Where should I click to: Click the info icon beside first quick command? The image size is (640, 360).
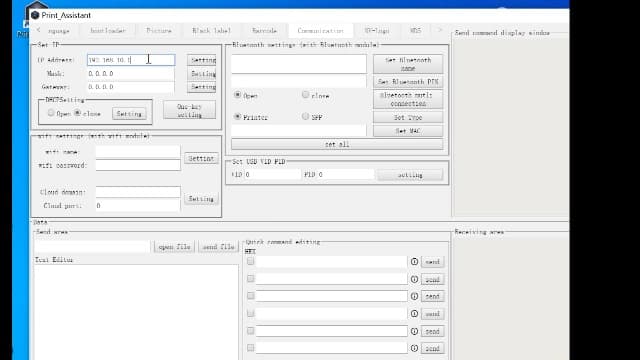[414, 262]
